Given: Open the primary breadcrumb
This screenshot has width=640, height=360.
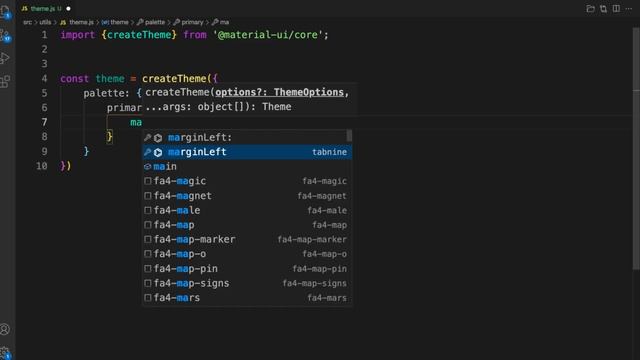Looking at the screenshot, I should (x=188, y=22).
